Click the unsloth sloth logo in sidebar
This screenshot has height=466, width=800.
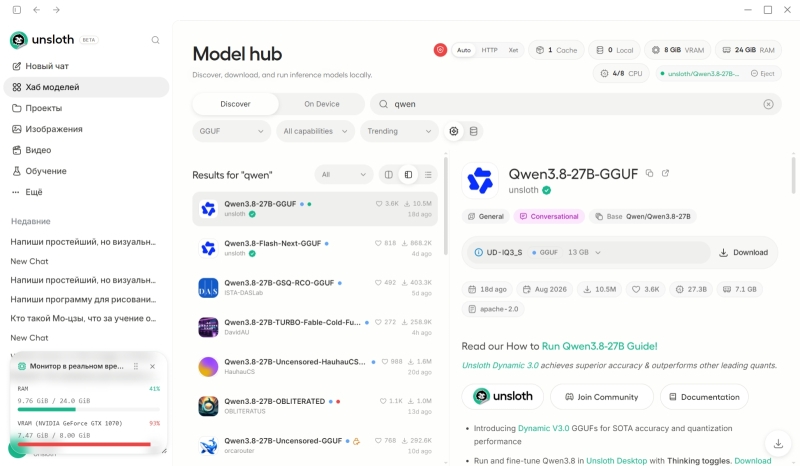coord(18,40)
